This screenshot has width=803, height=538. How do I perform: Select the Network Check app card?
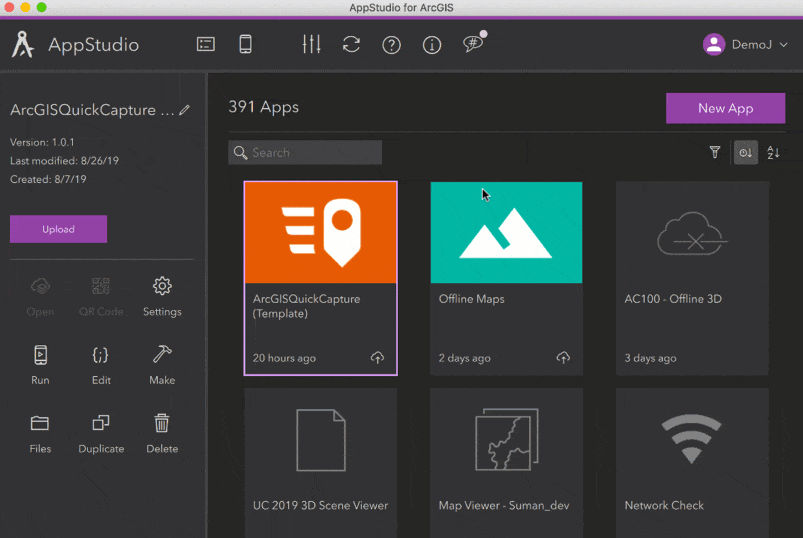coord(692,463)
